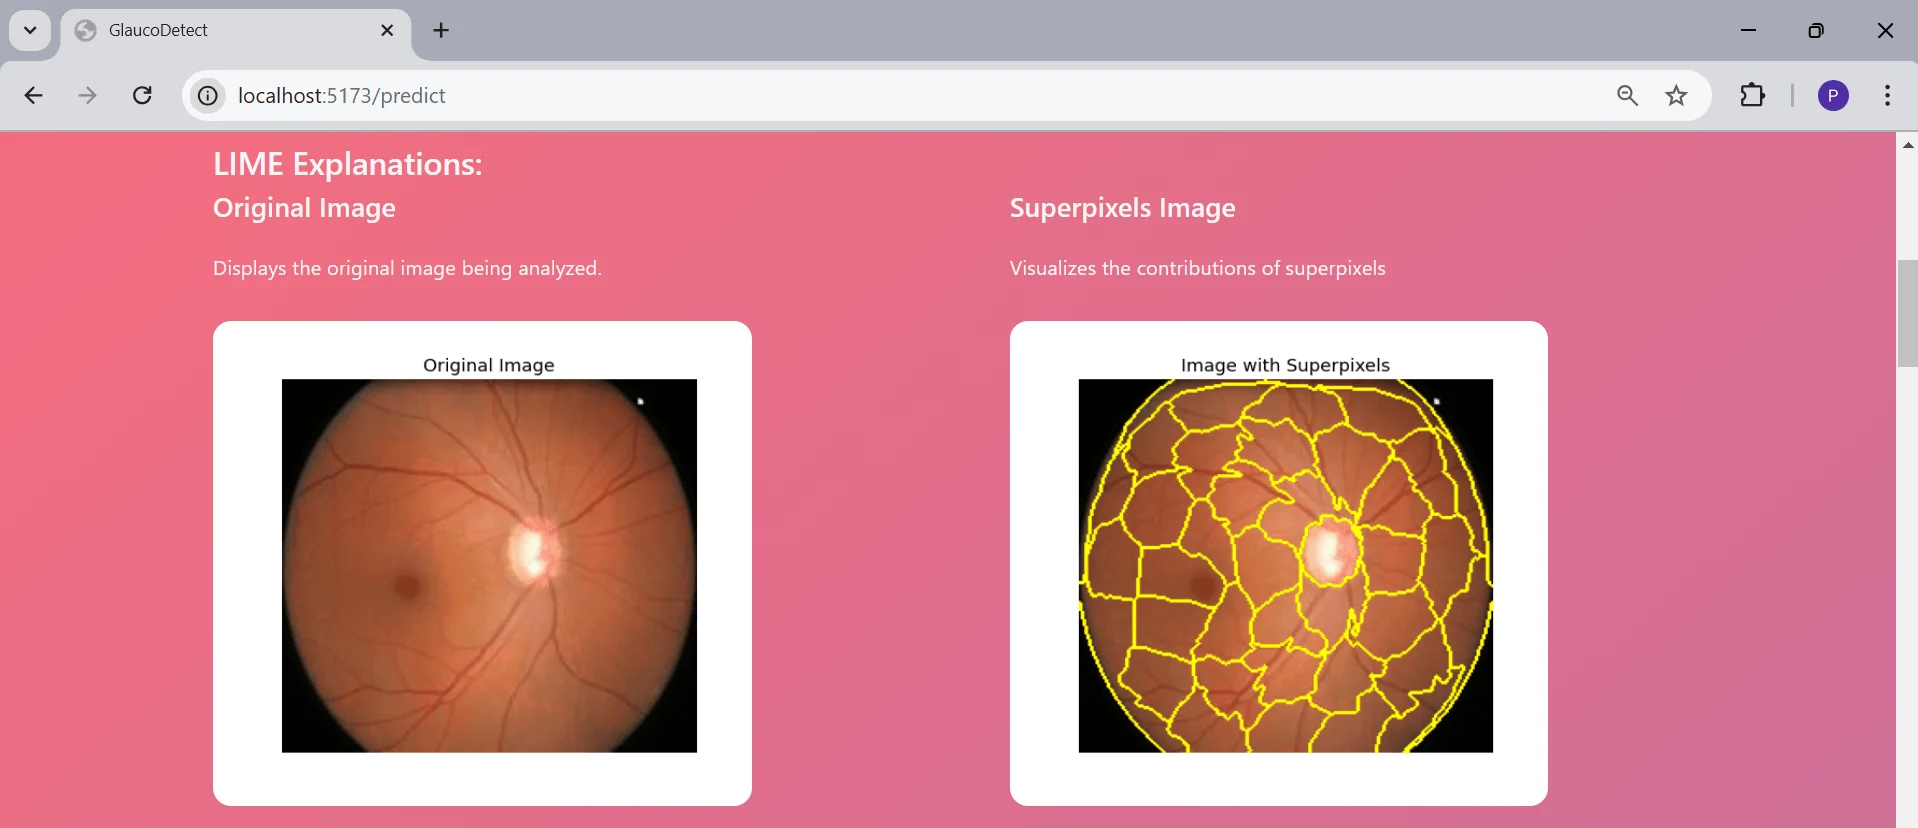Bookmark this page with the star

(1677, 96)
